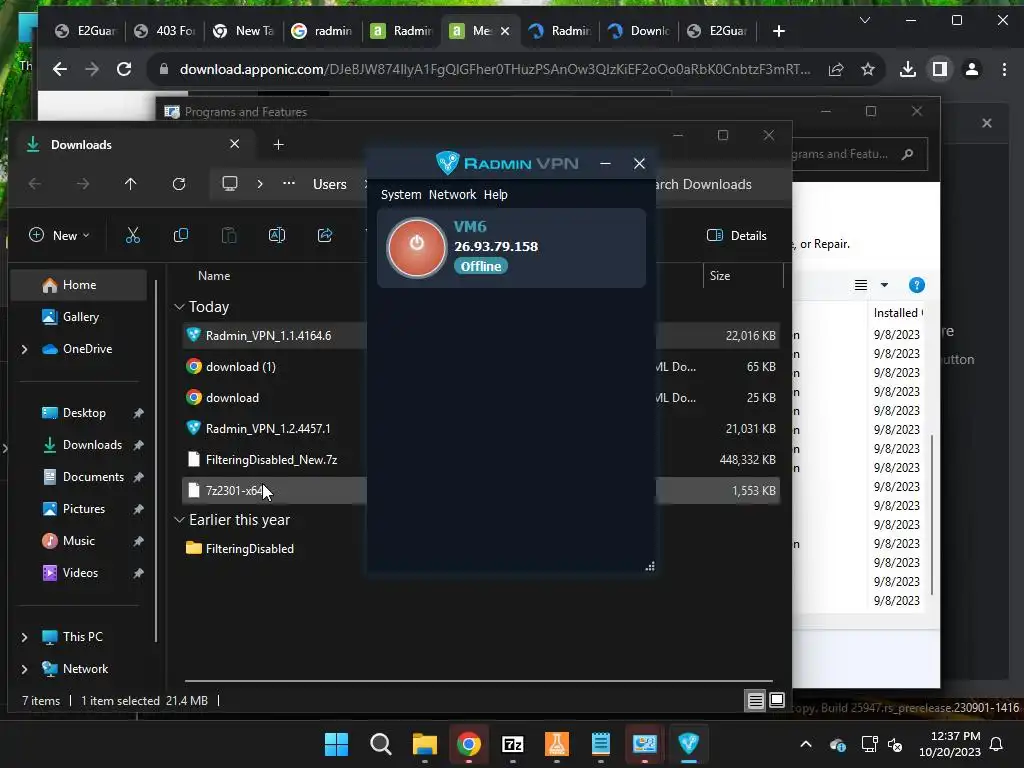Click the back arrow in Explorer
The image size is (1024, 768).
click(35, 184)
